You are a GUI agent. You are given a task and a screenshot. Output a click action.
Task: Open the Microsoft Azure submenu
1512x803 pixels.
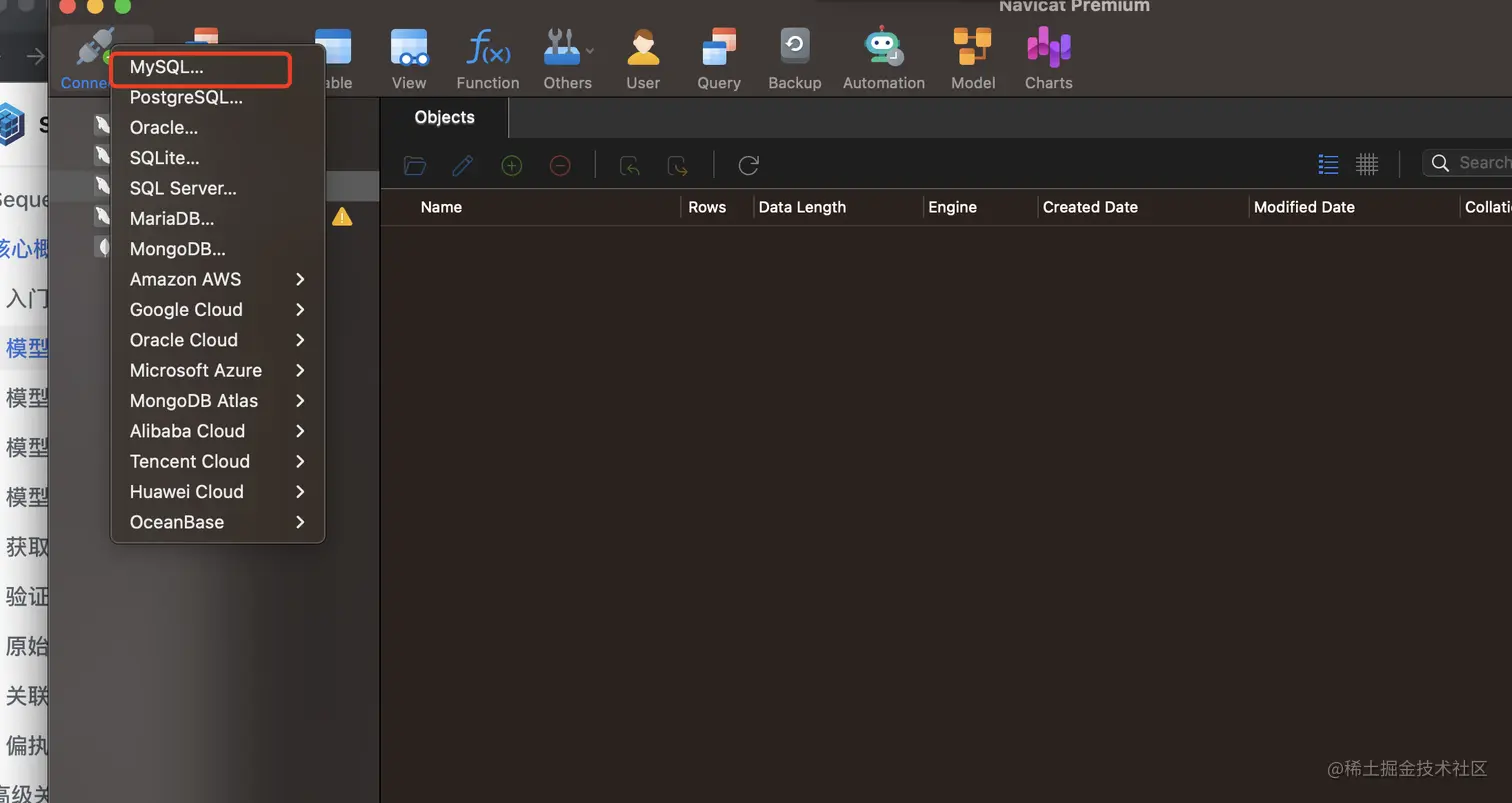pyautogui.click(x=217, y=370)
